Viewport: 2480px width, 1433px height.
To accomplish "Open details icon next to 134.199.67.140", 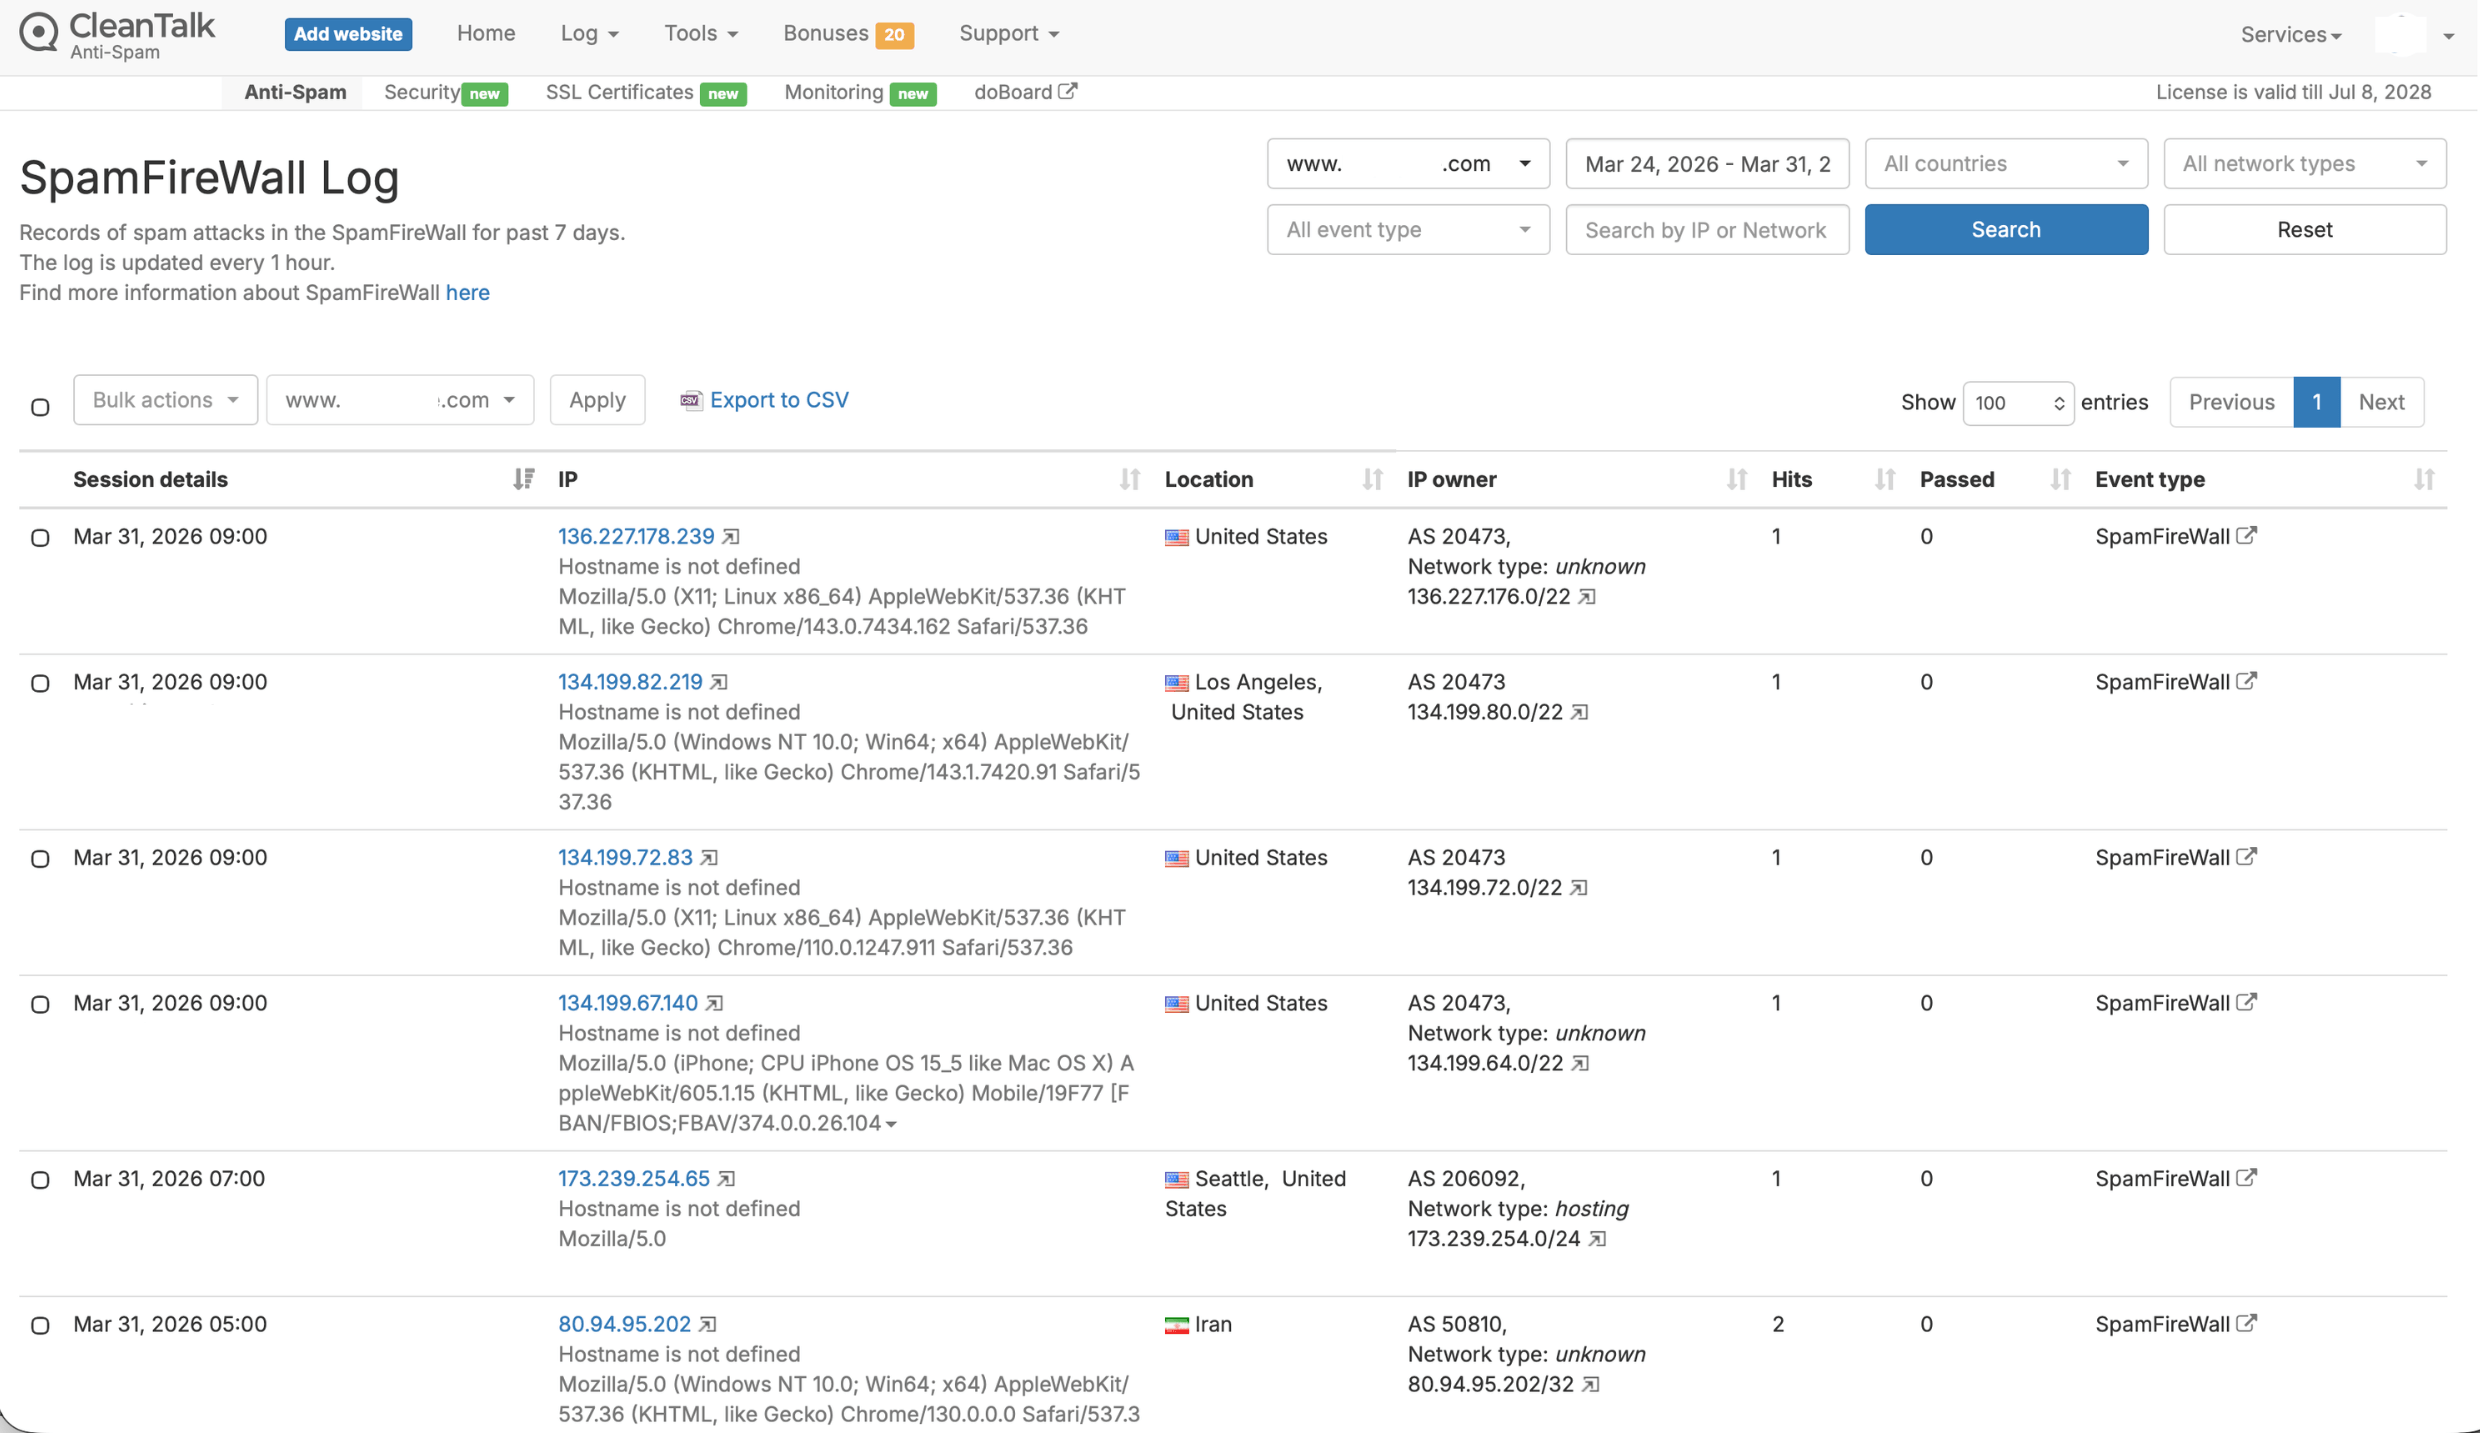I will pyautogui.click(x=715, y=1003).
